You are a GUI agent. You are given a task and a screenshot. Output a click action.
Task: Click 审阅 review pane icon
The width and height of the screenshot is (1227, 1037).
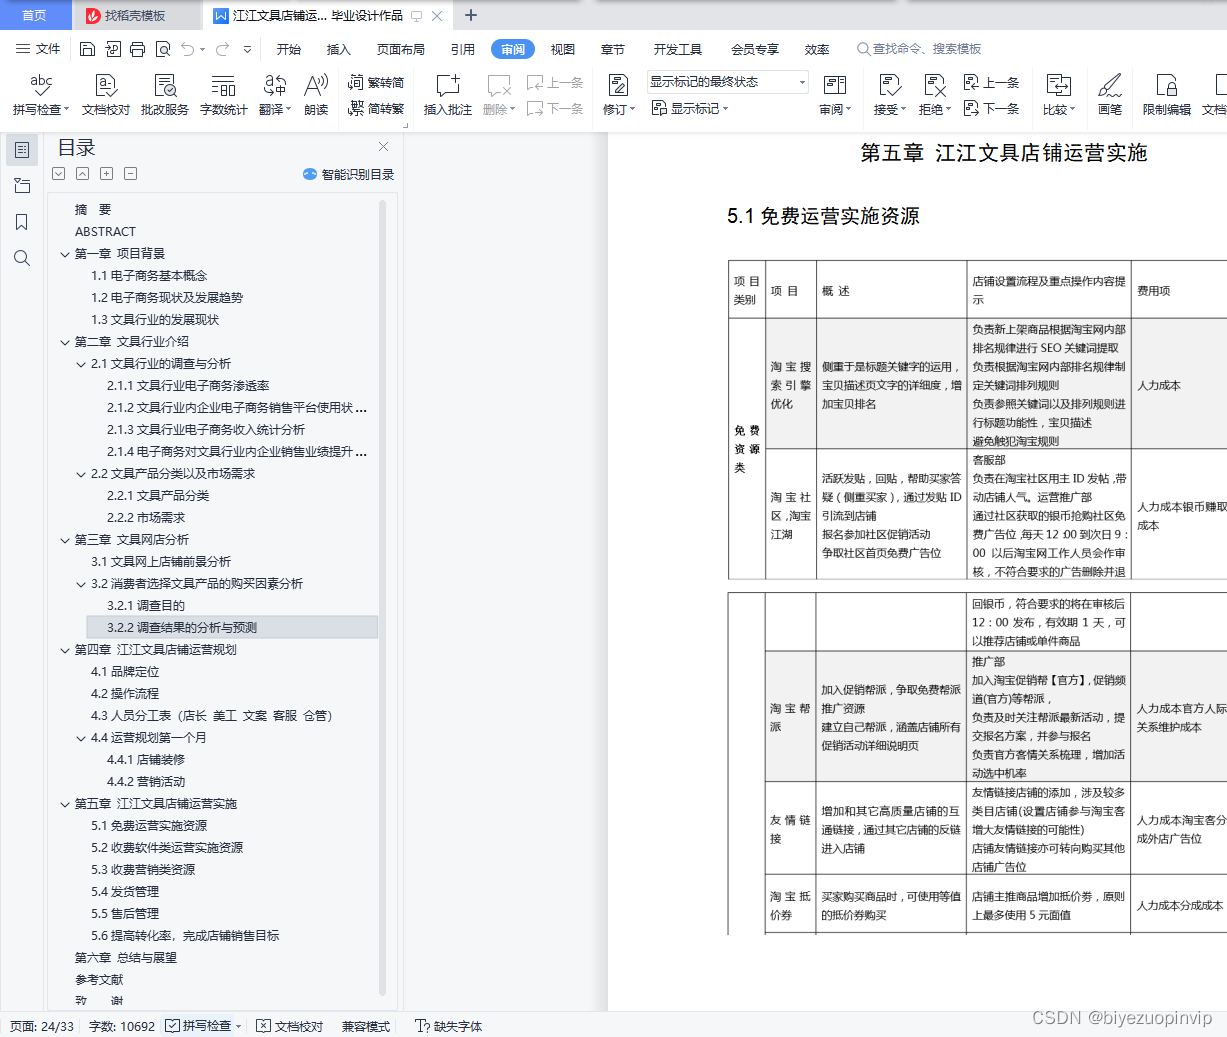click(x=835, y=94)
